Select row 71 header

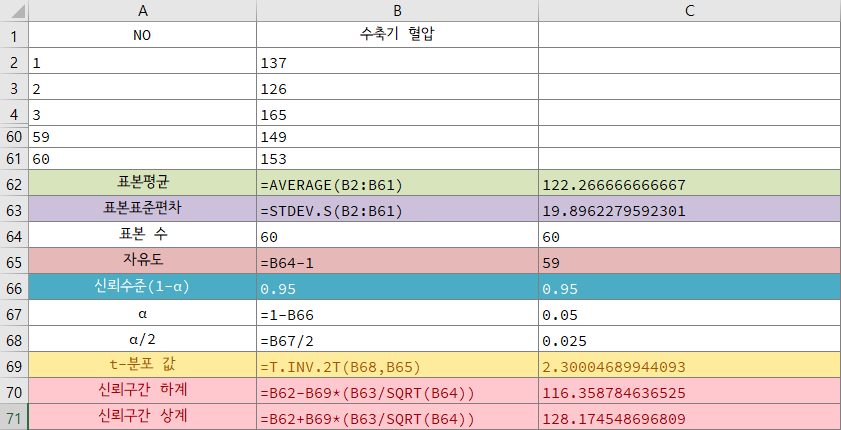(x=14, y=418)
